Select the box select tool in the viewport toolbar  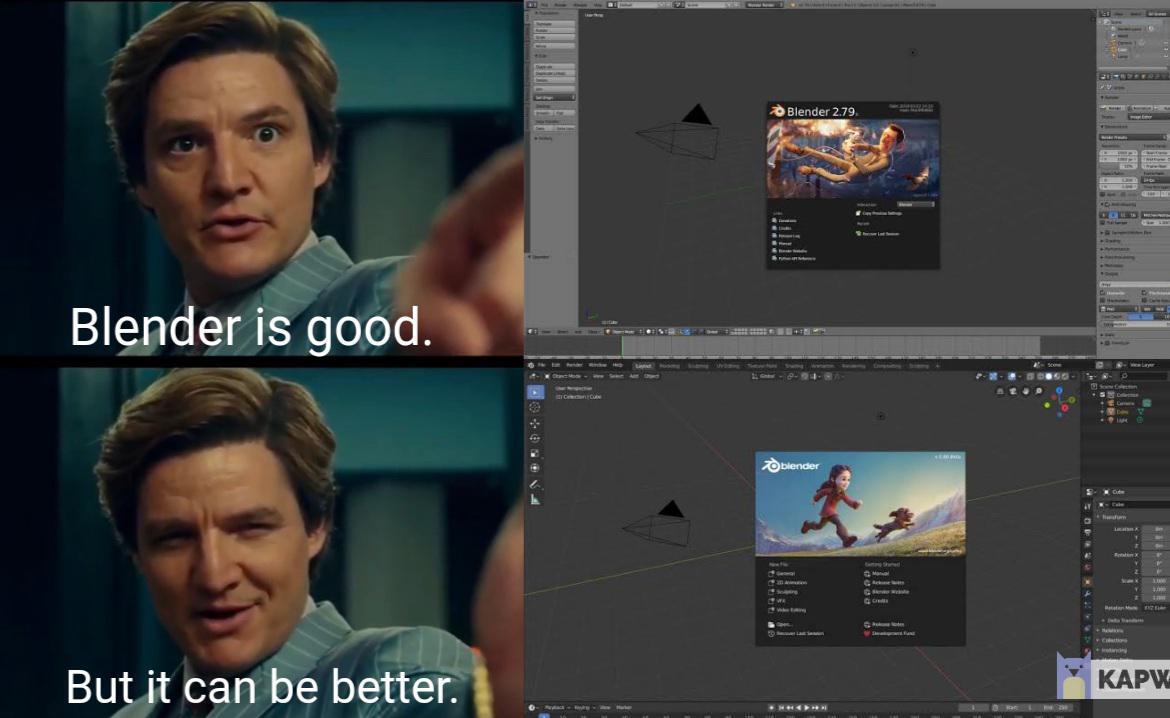click(x=536, y=393)
